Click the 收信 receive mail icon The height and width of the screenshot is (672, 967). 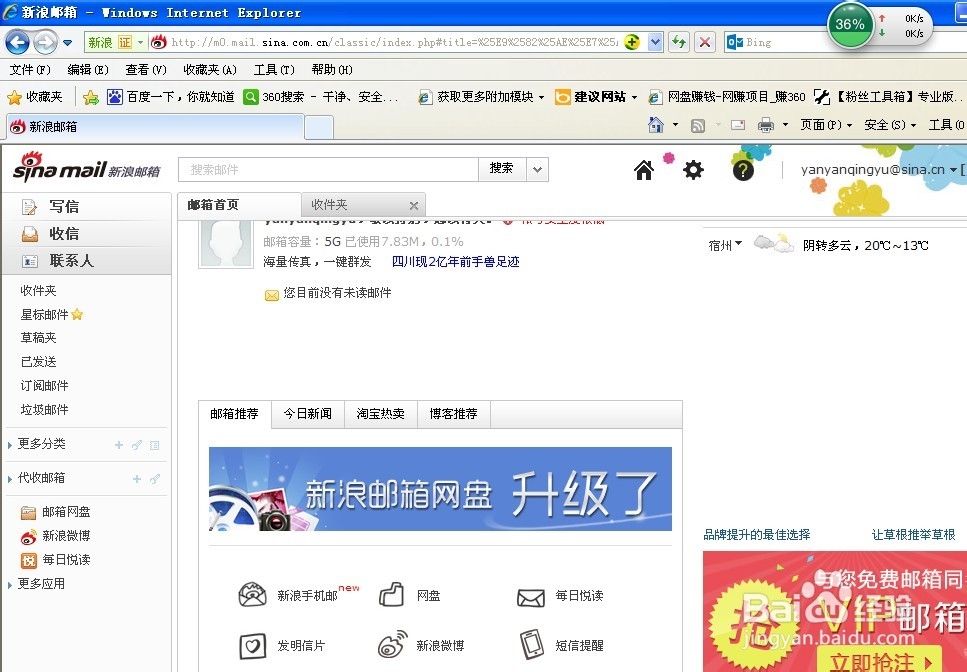pyautogui.click(x=30, y=234)
